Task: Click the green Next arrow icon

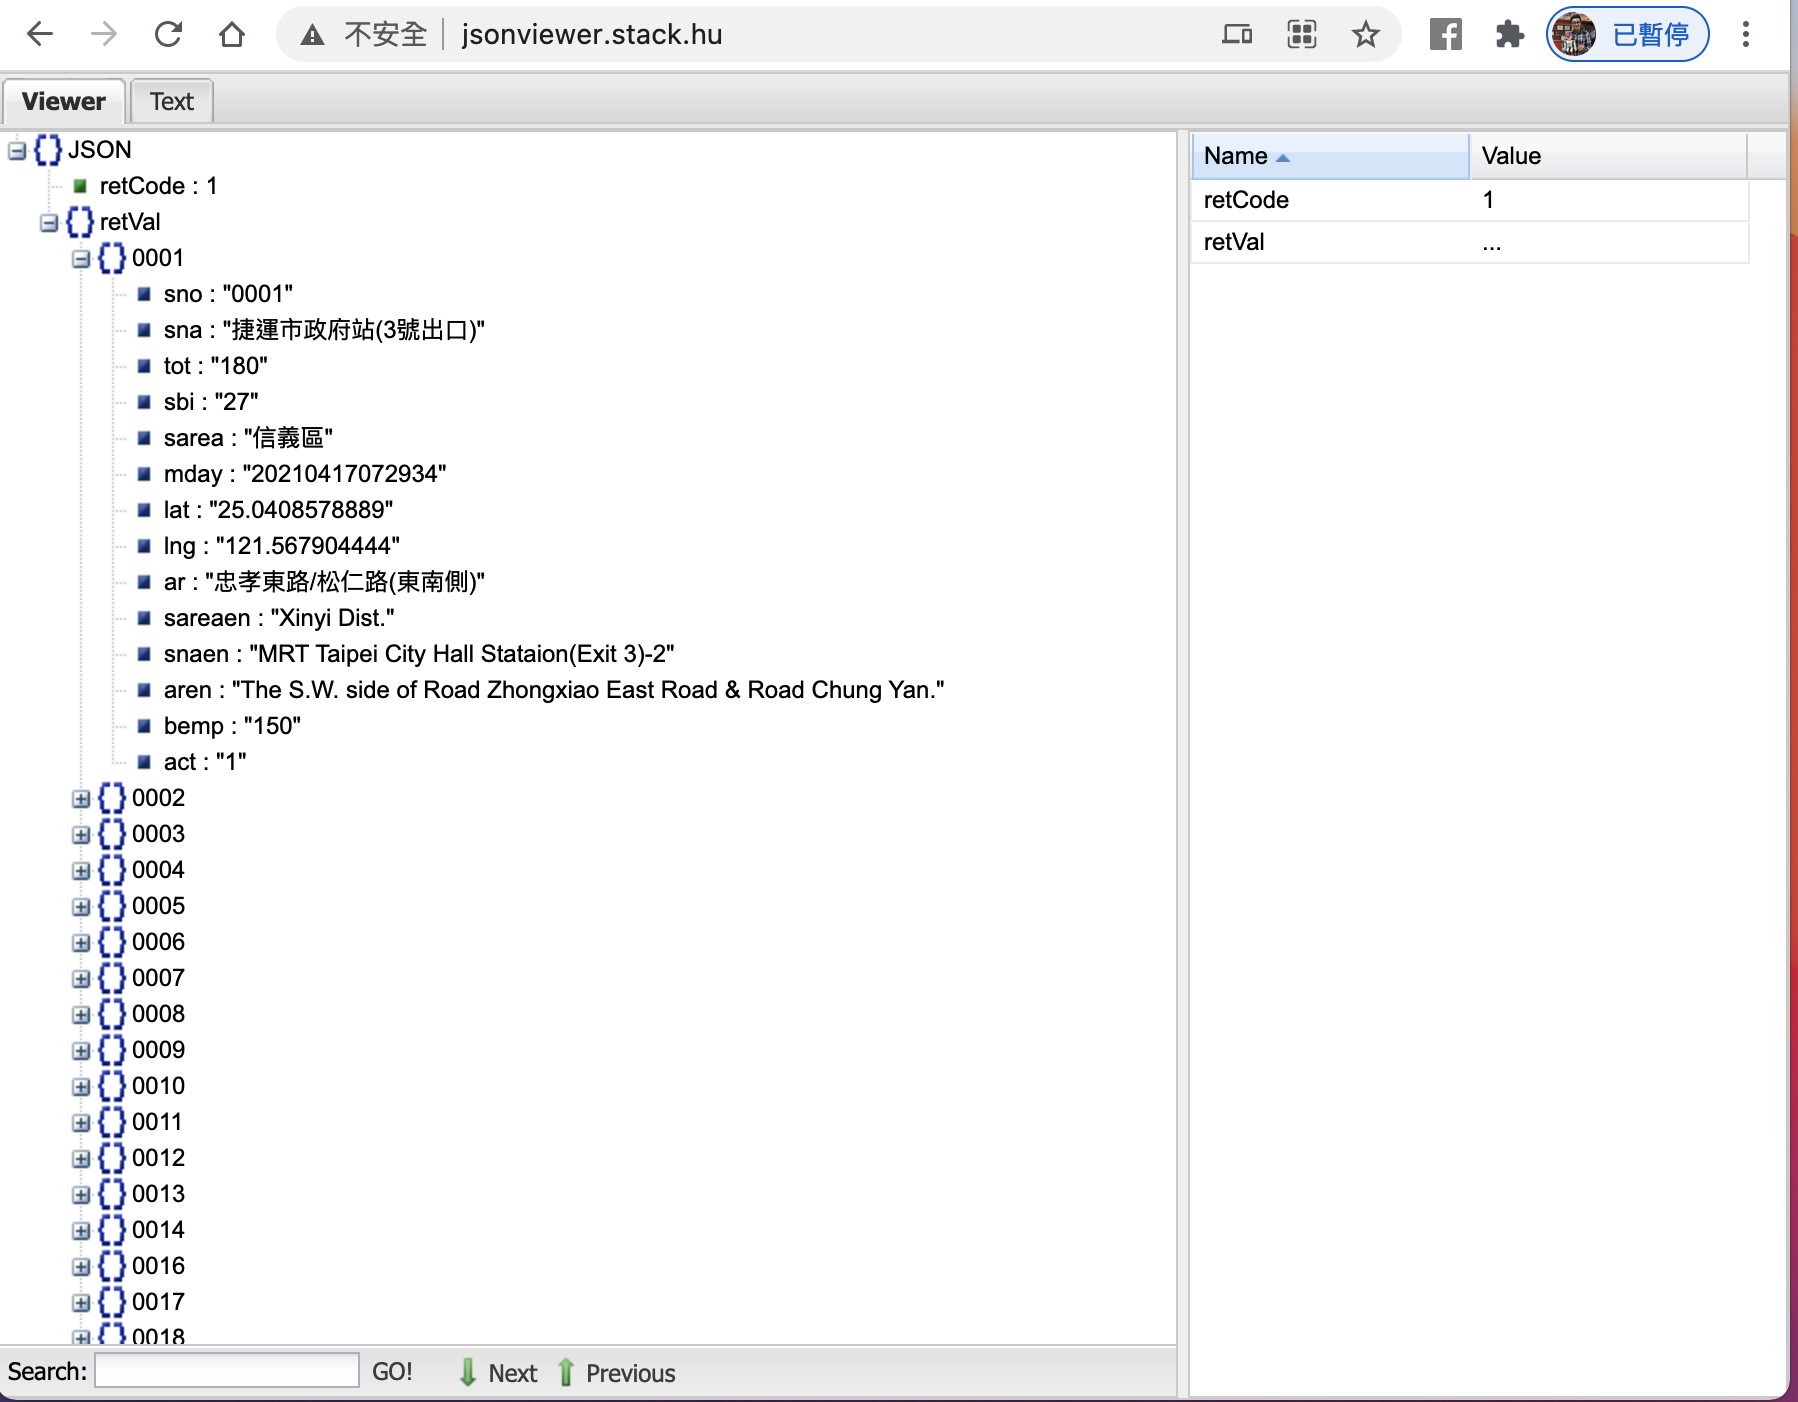Action: [467, 1372]
